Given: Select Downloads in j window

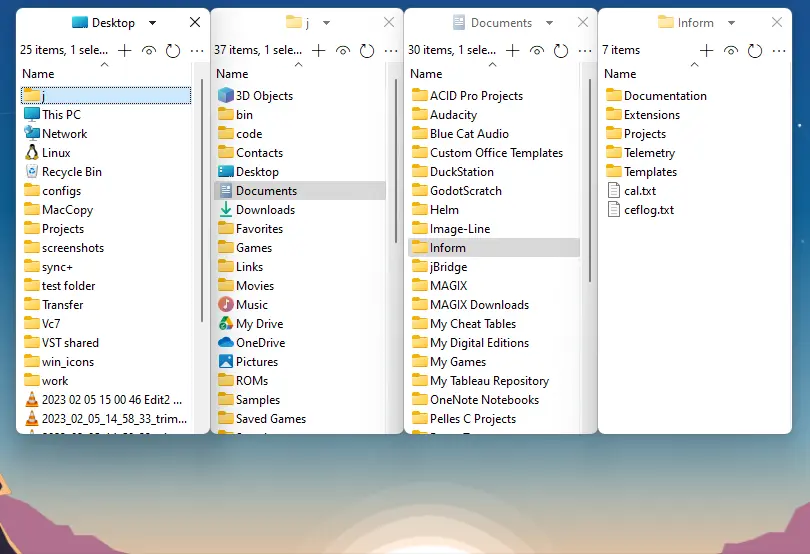Looking at the screenshot, I should point(256,210).
